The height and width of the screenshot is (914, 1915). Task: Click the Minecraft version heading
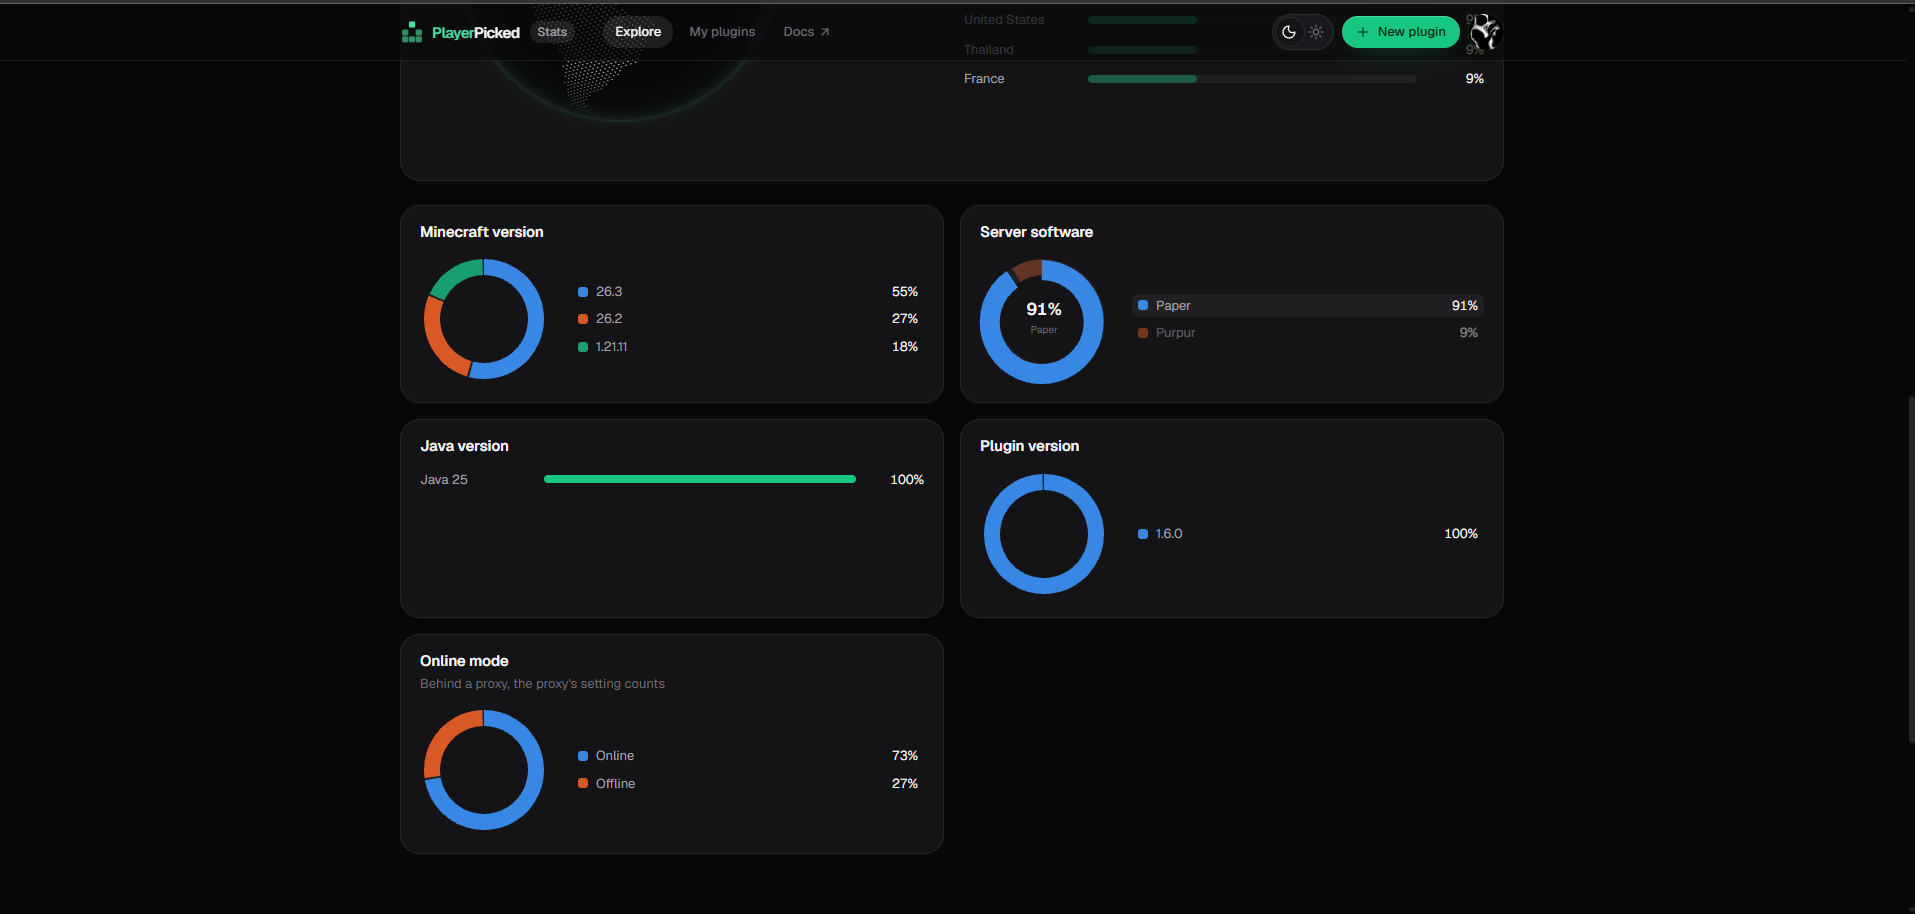coord(482,232)
